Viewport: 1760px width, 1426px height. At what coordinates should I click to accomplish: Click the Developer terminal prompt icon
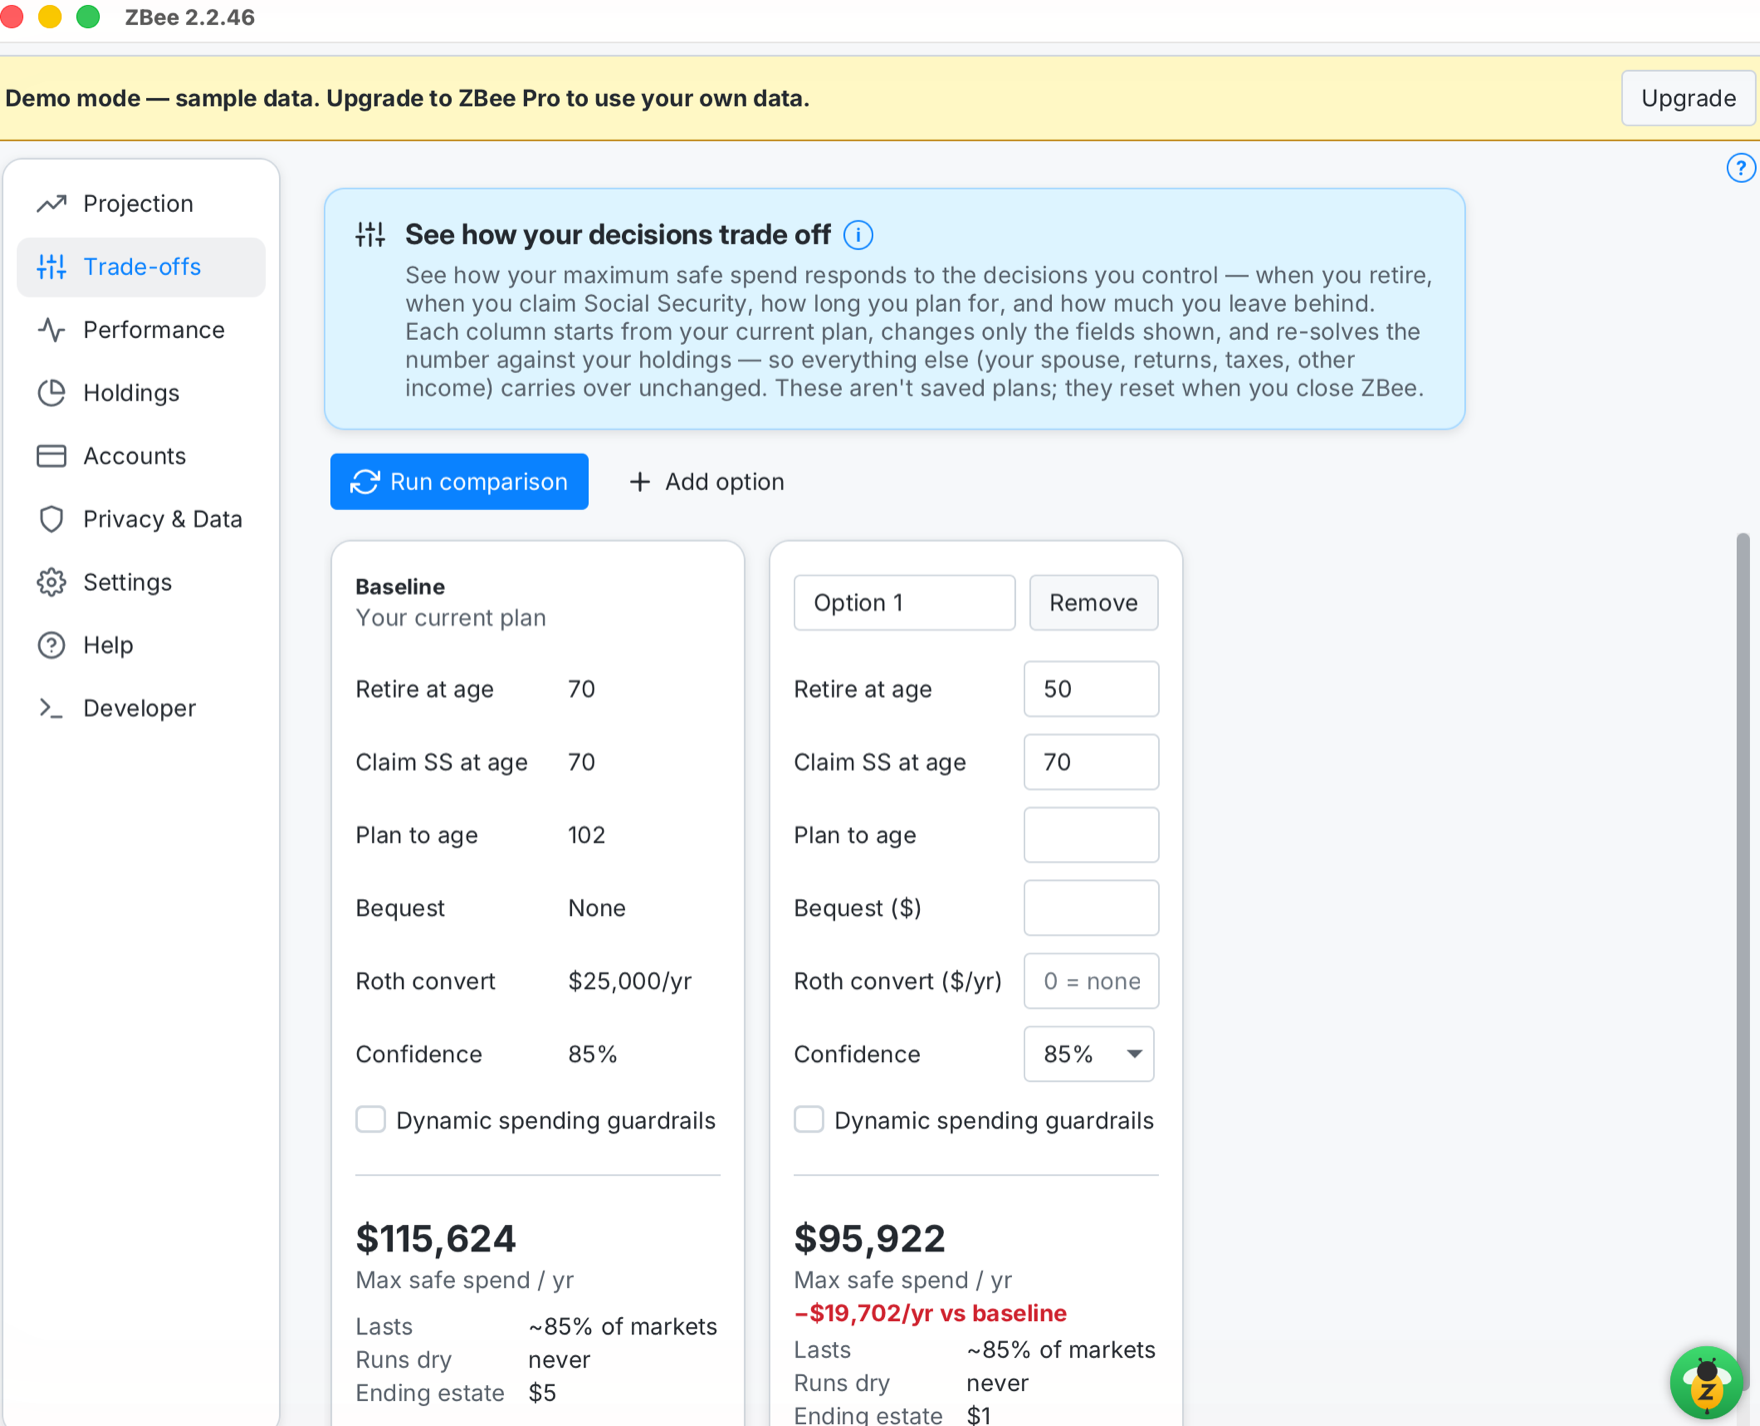coord(52,708)
